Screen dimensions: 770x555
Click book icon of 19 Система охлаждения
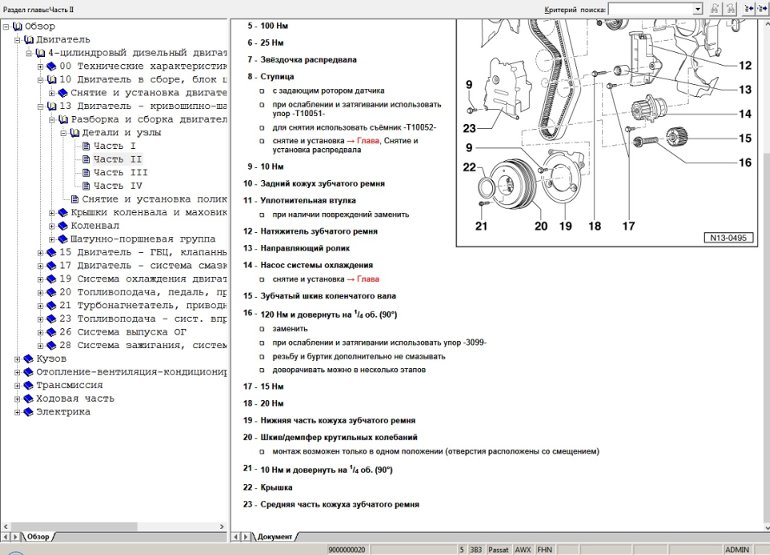pos(52,279)
